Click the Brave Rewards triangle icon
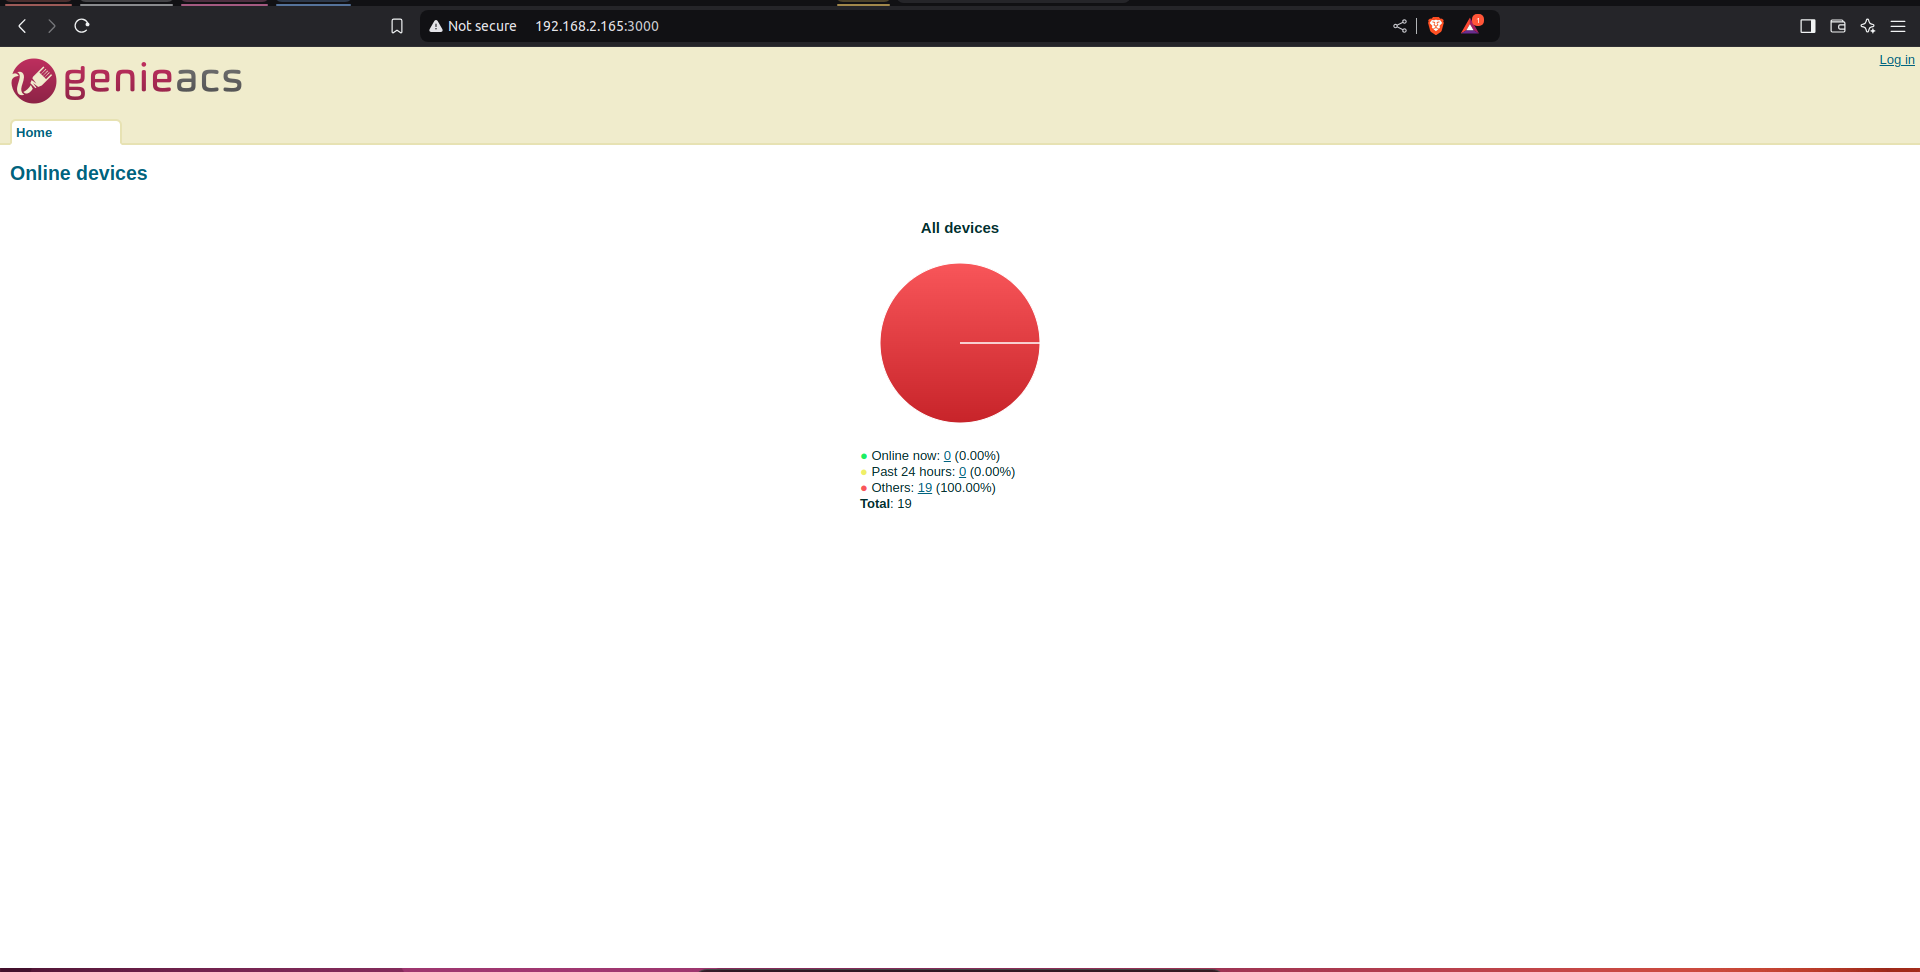Image resolution: width=1920 pixels, height=972 pixels. [1470, 27]
